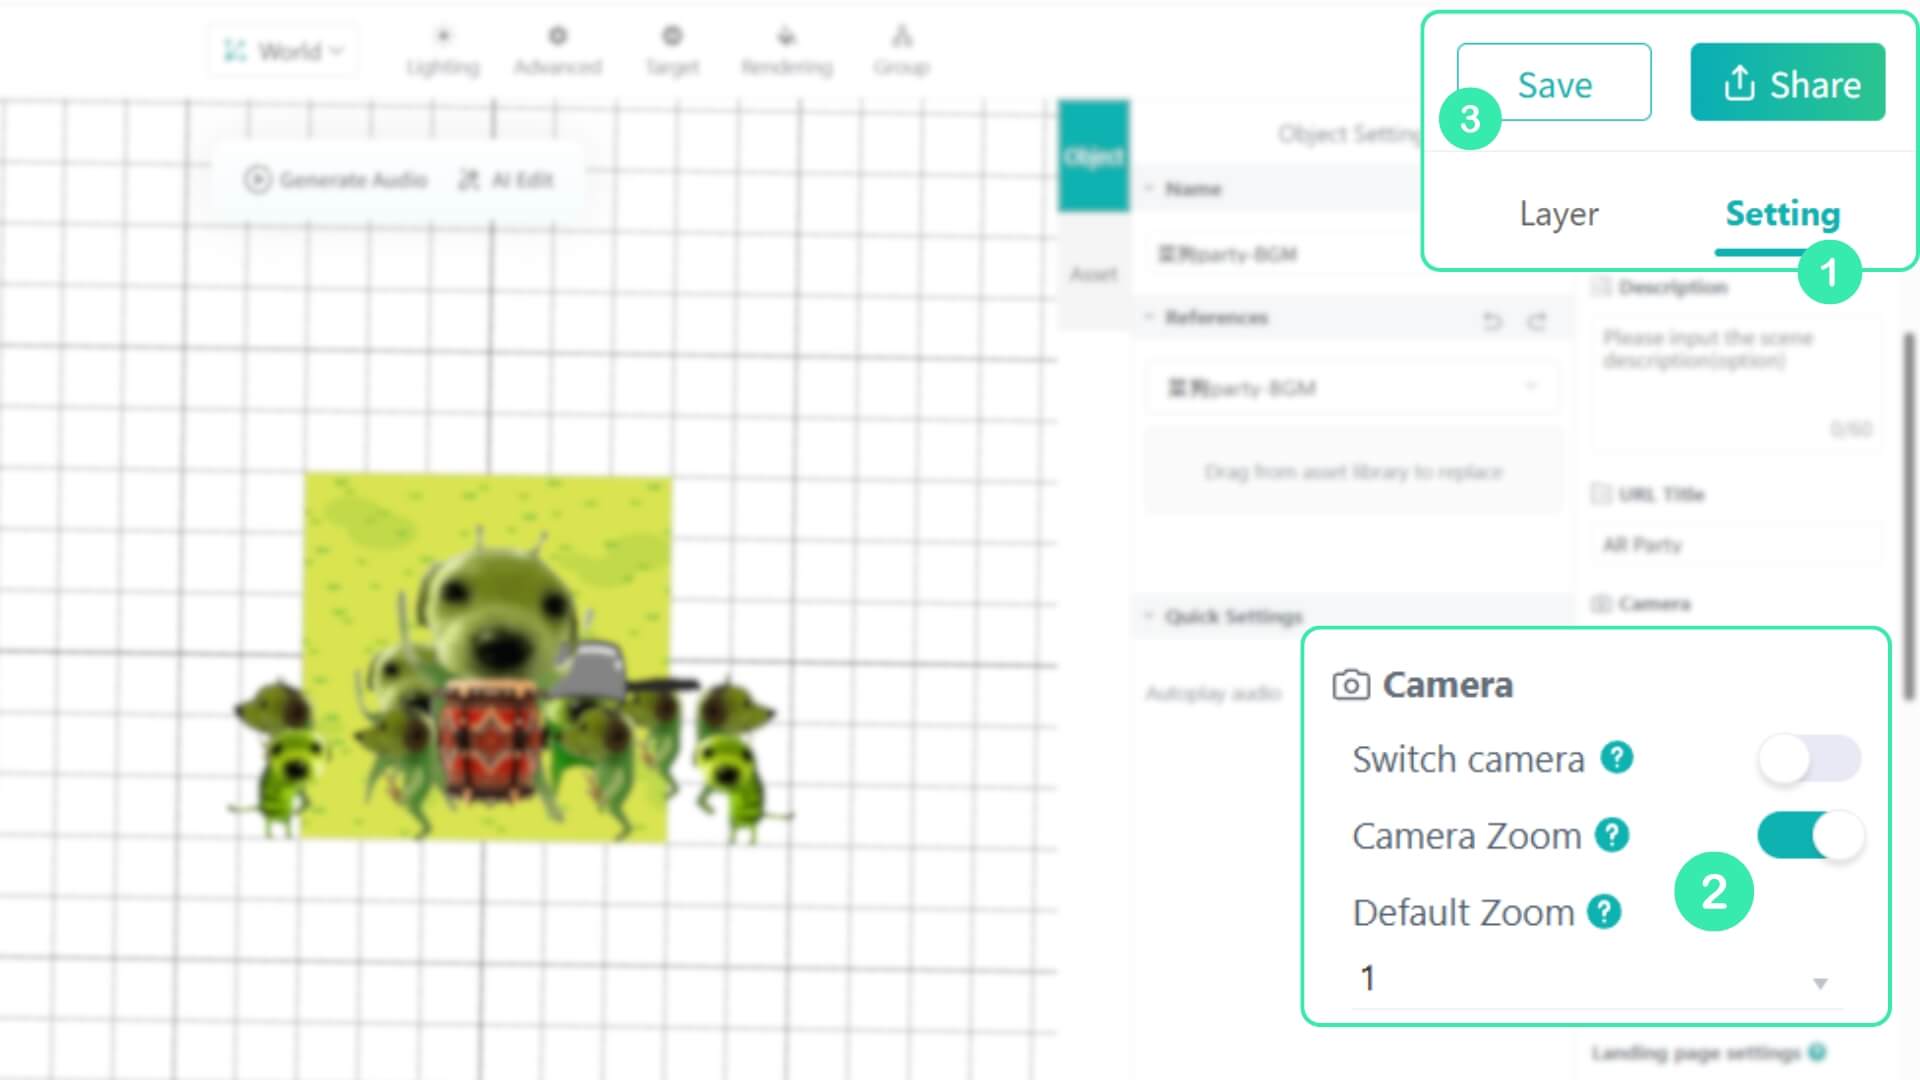1920x1080 pixels.
Task: Click the settings panel vertical scrollbar
Action: [1910, 515]
